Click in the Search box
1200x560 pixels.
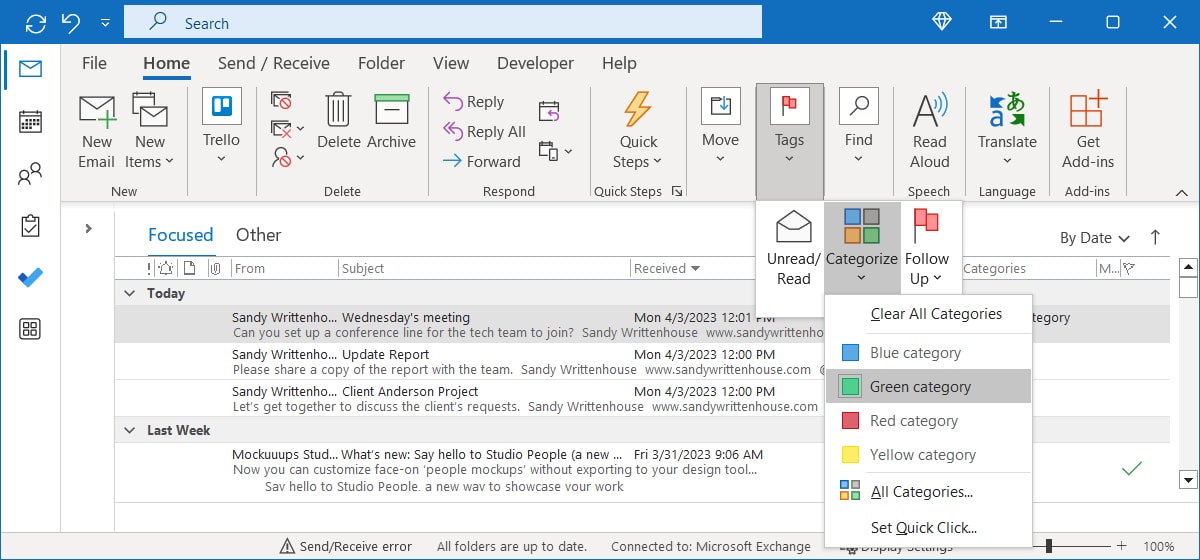(443, 22)
